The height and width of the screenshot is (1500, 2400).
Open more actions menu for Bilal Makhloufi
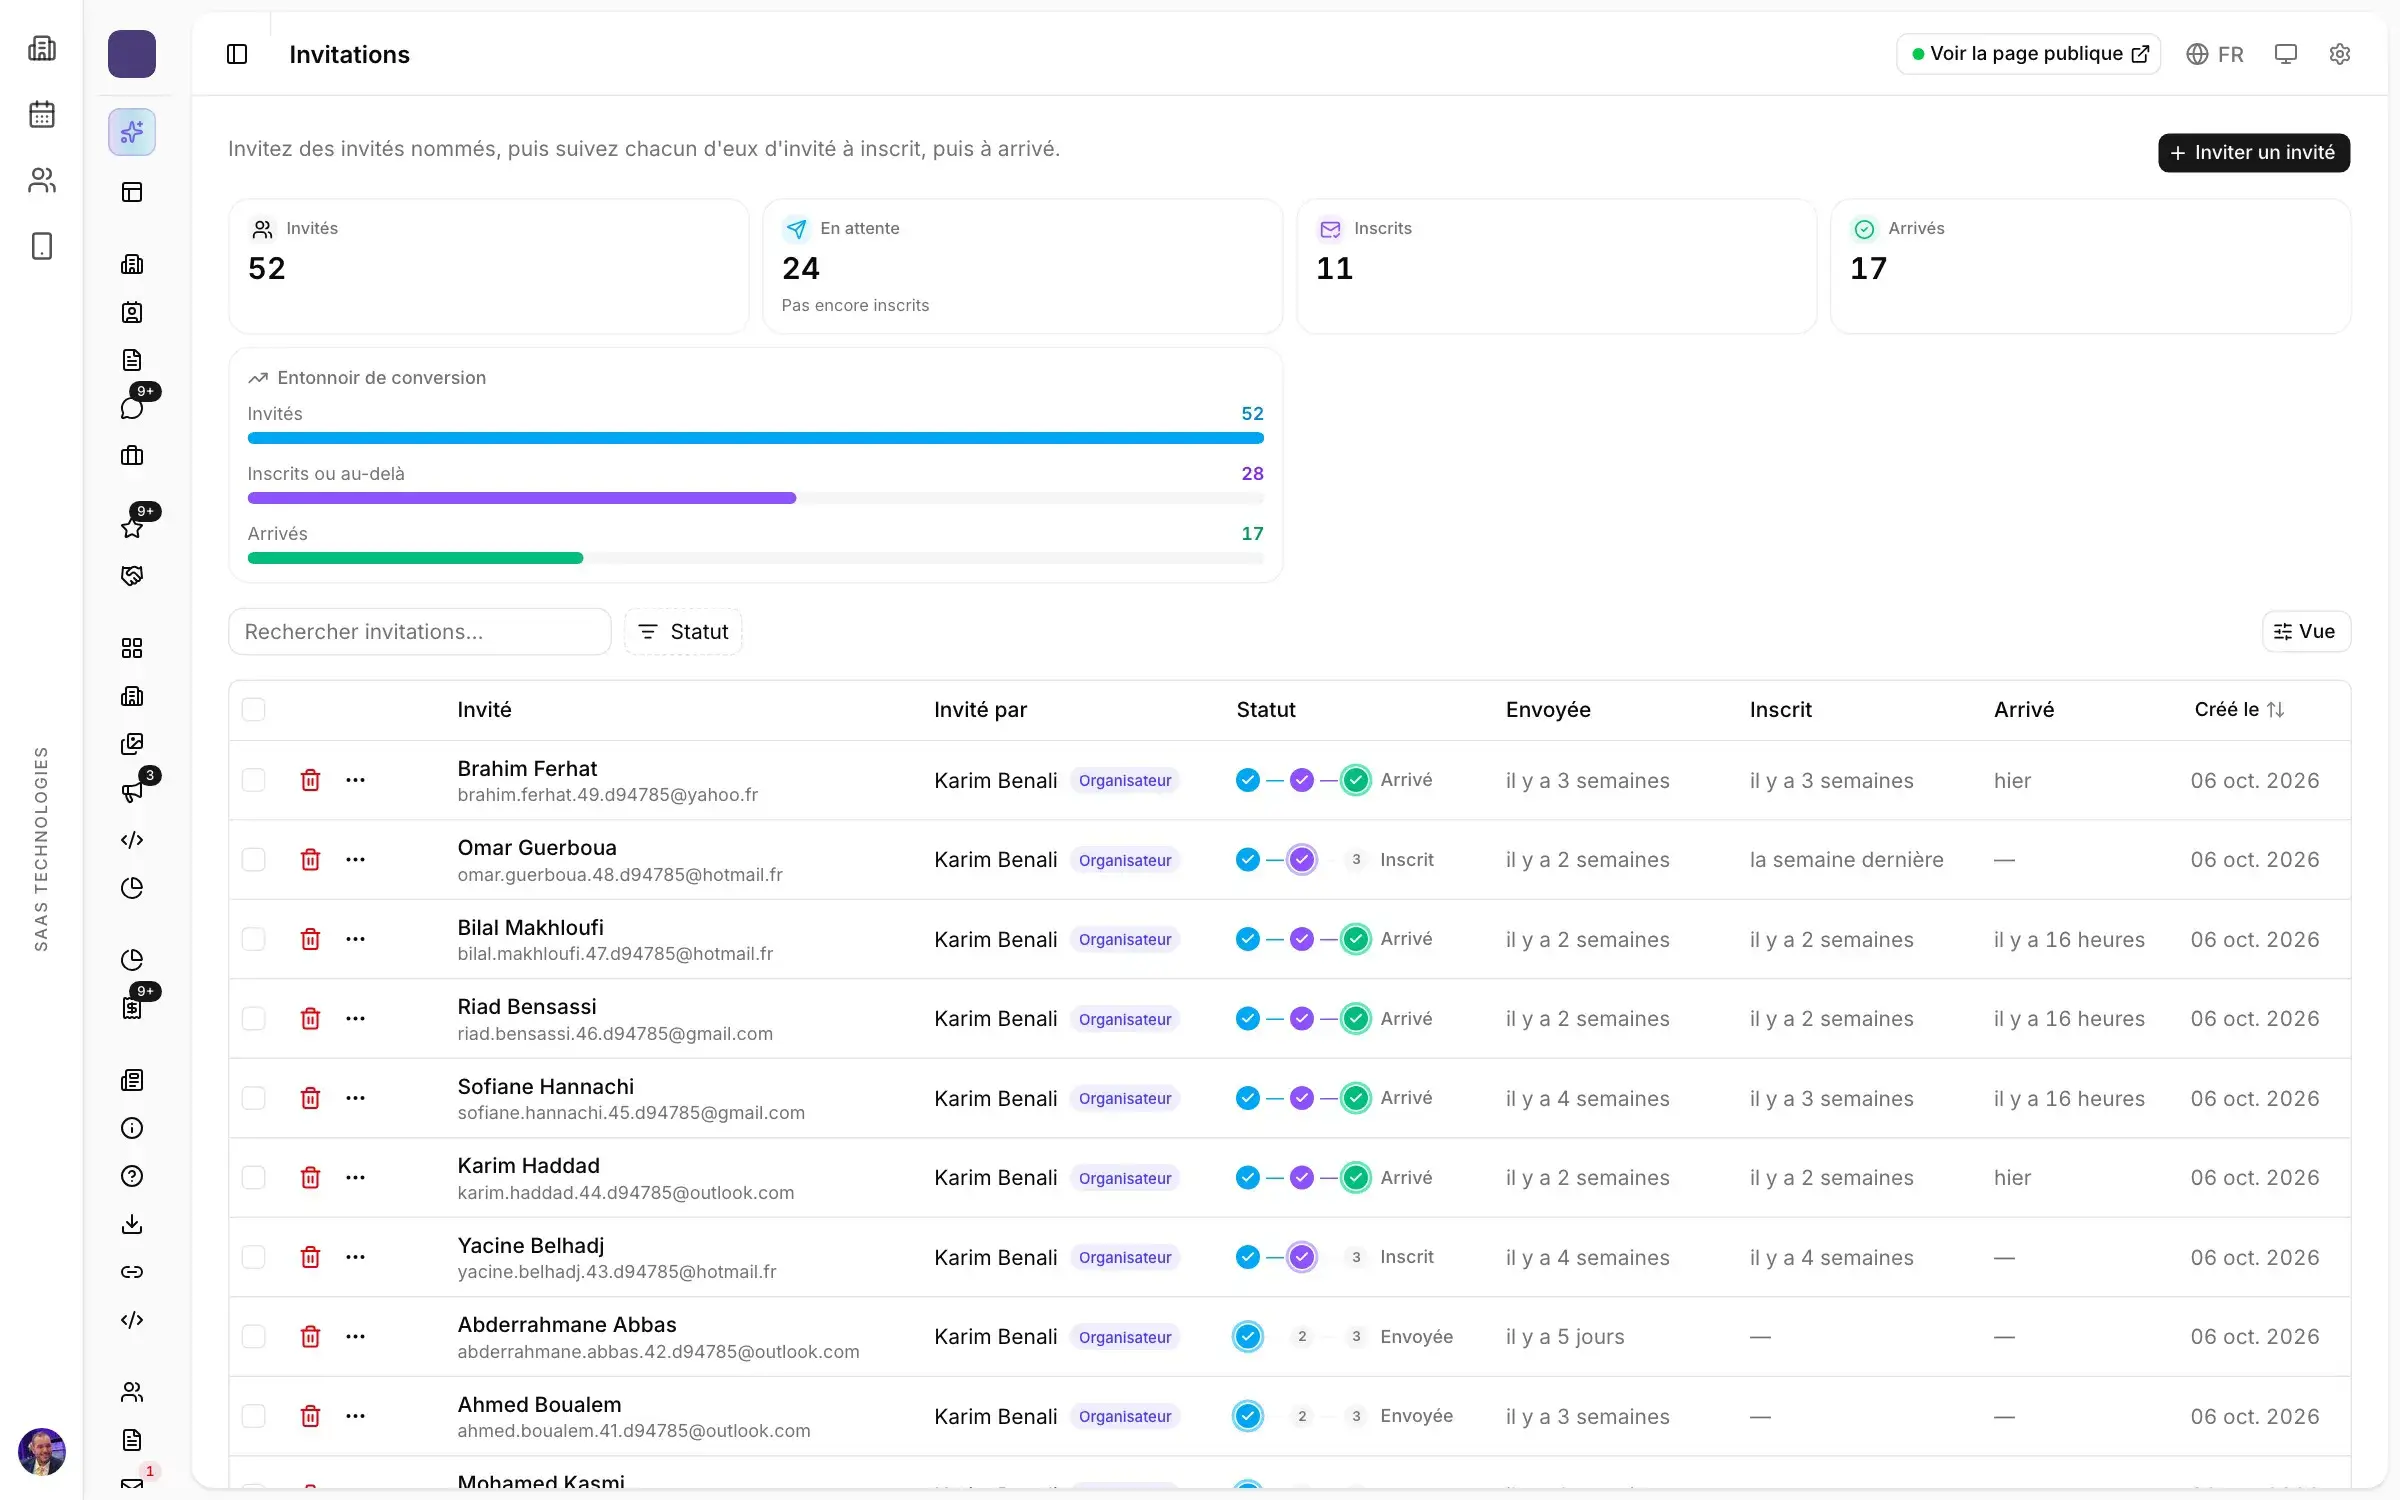click(x=355, y=939)
